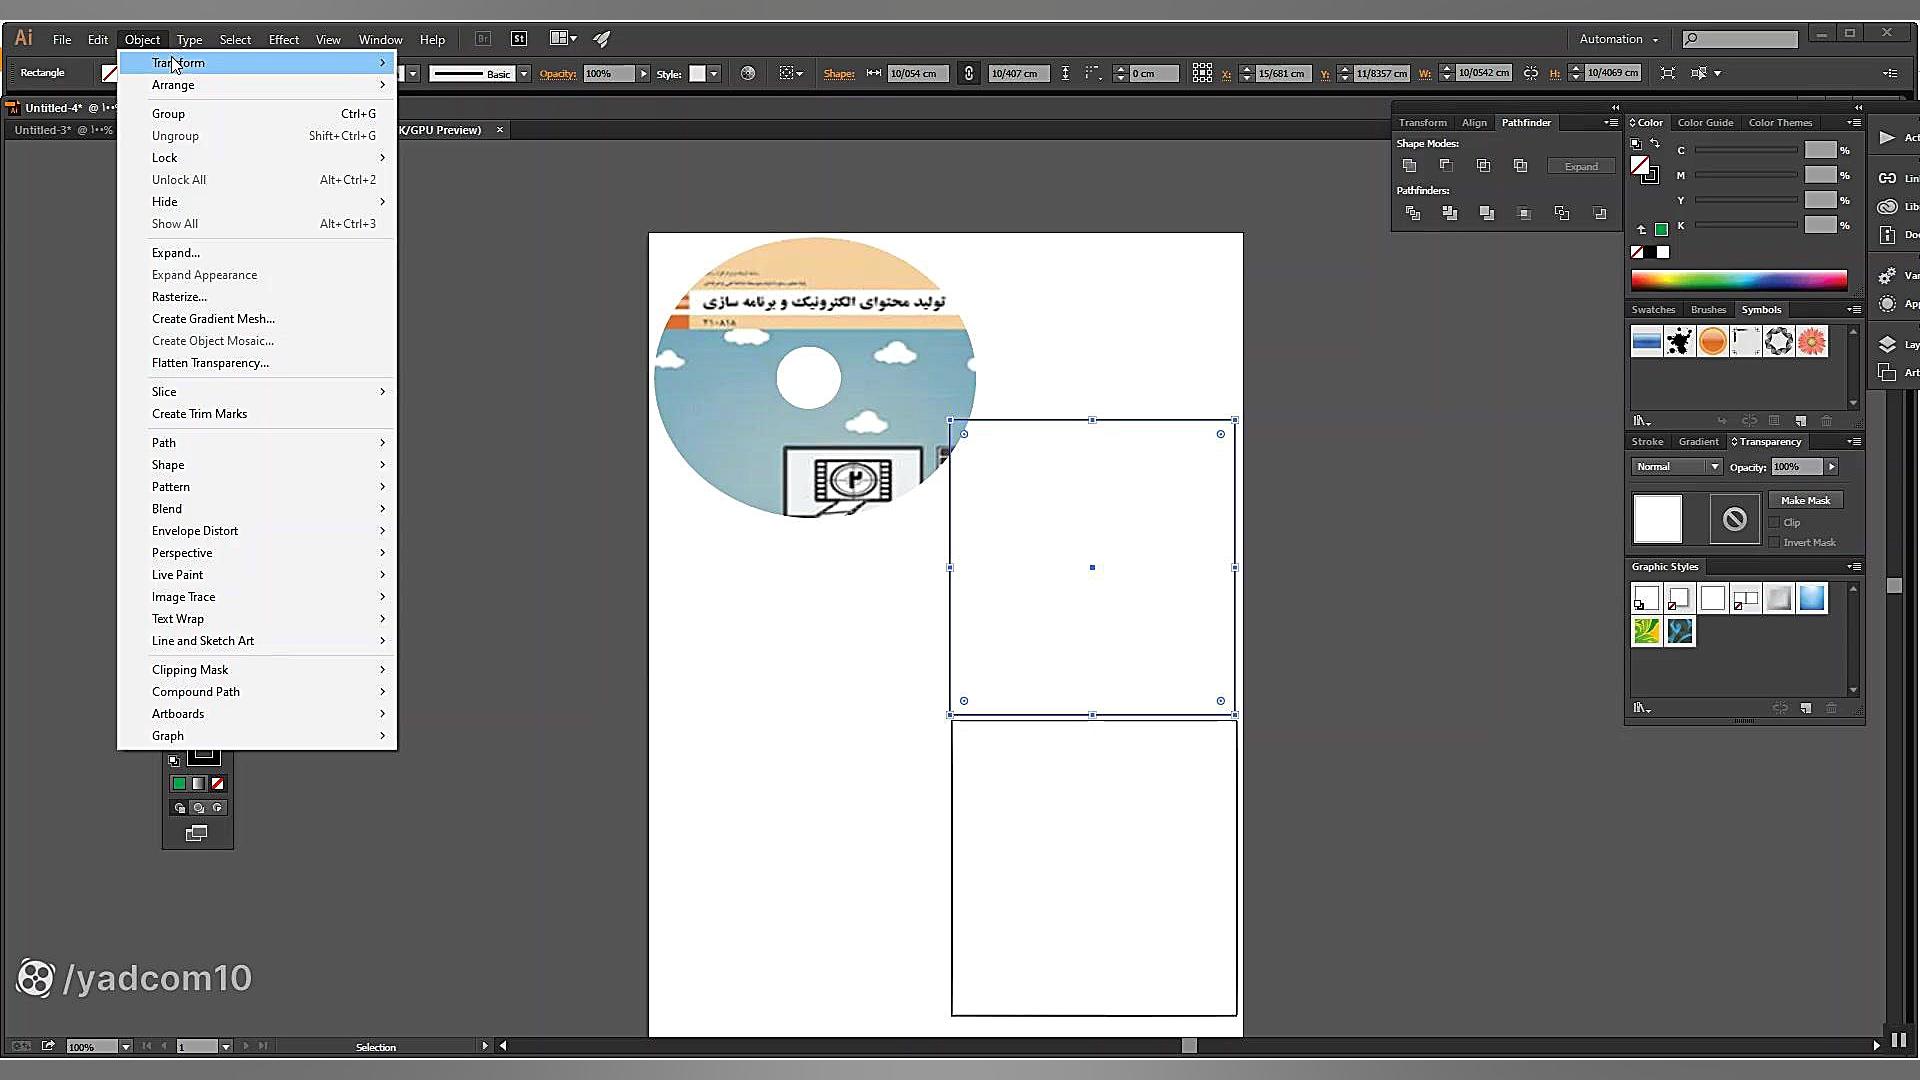
Task: Click the Divide pathfinder icon
Action: click(1412, 213)
